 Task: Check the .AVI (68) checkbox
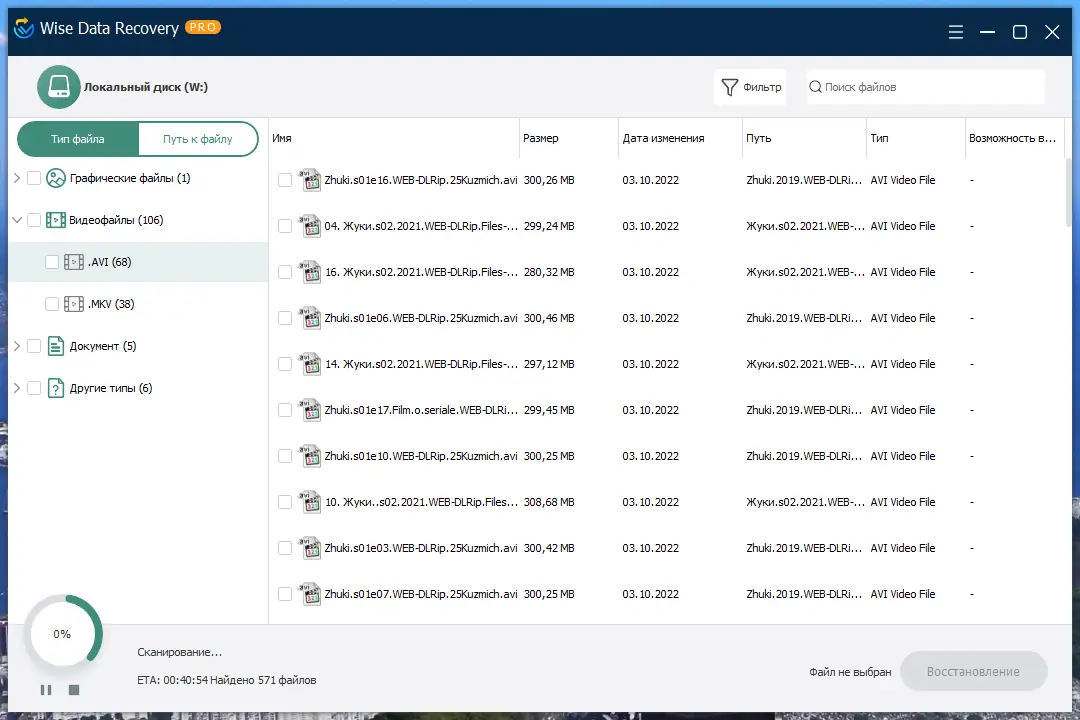52,263
